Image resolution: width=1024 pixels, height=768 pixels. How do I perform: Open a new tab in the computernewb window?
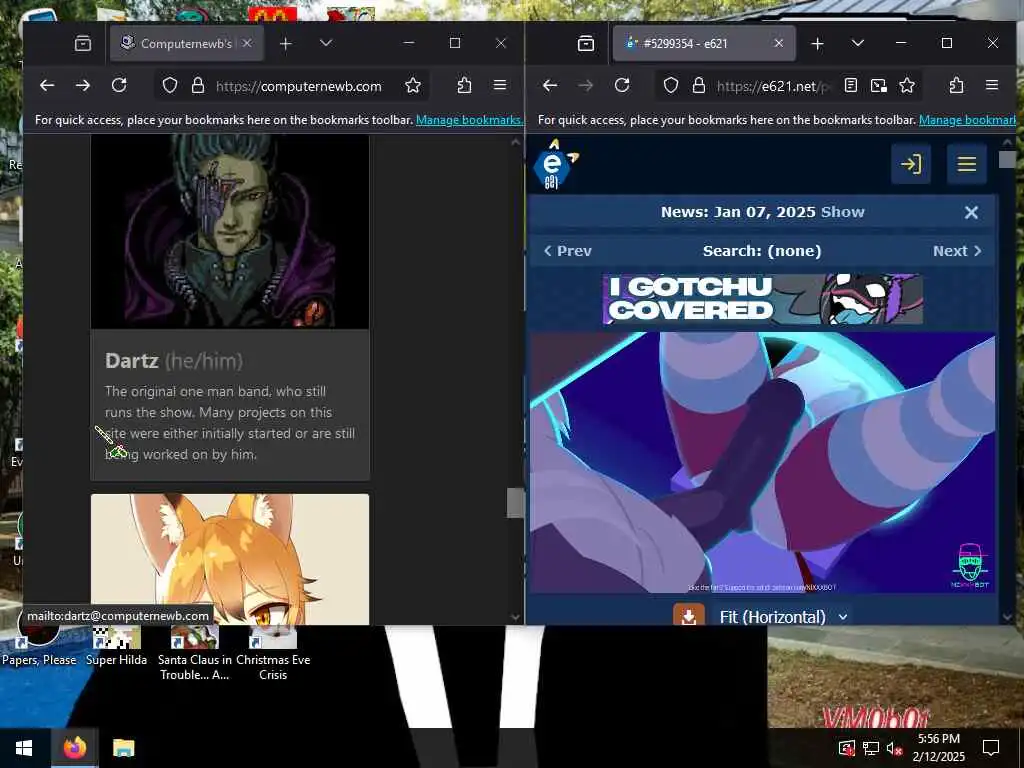[285, 44]
